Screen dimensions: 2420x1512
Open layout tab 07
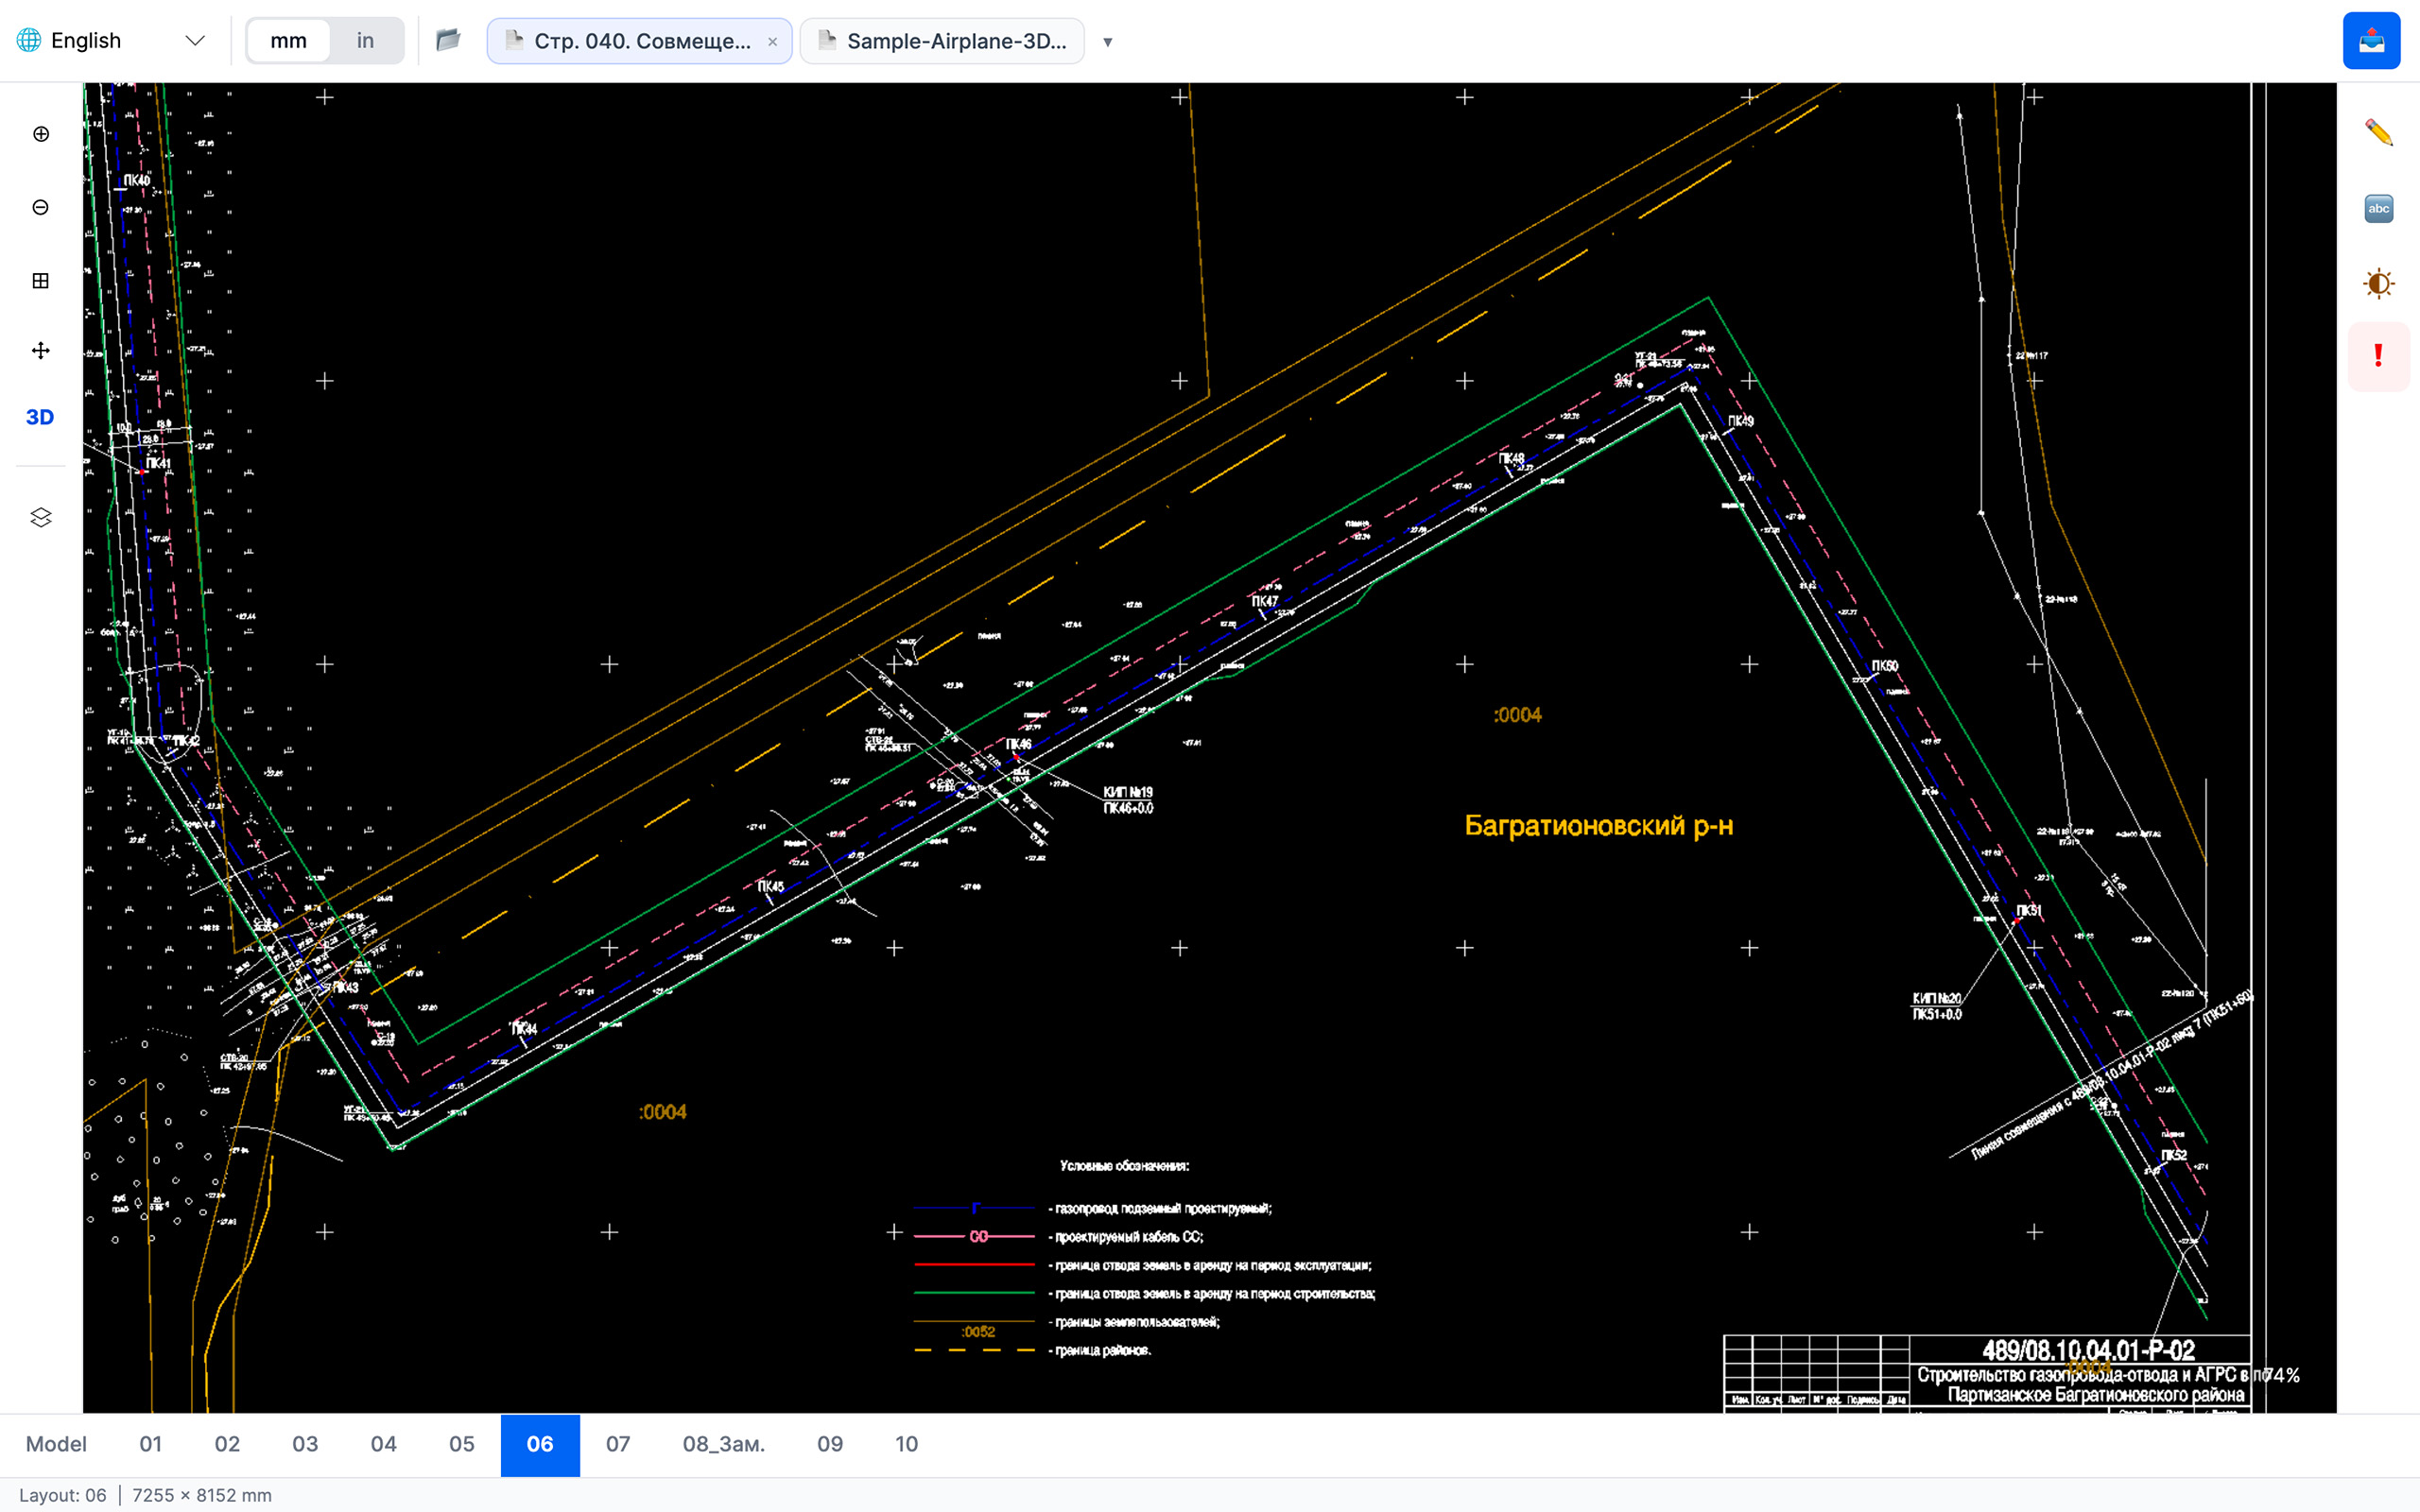(618, 1444)
